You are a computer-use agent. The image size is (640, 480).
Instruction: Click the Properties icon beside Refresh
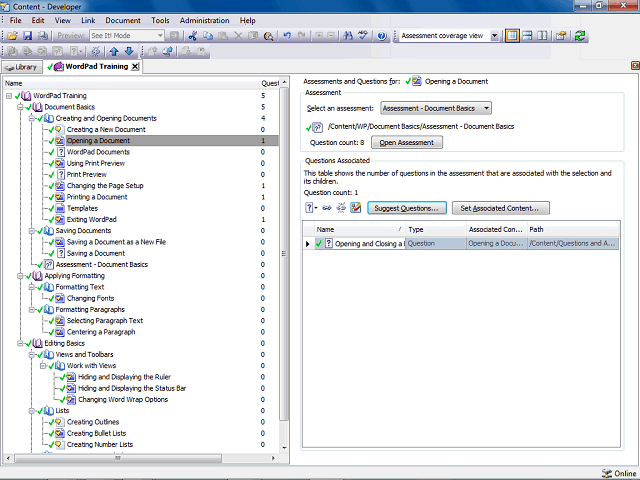(561, 36)
